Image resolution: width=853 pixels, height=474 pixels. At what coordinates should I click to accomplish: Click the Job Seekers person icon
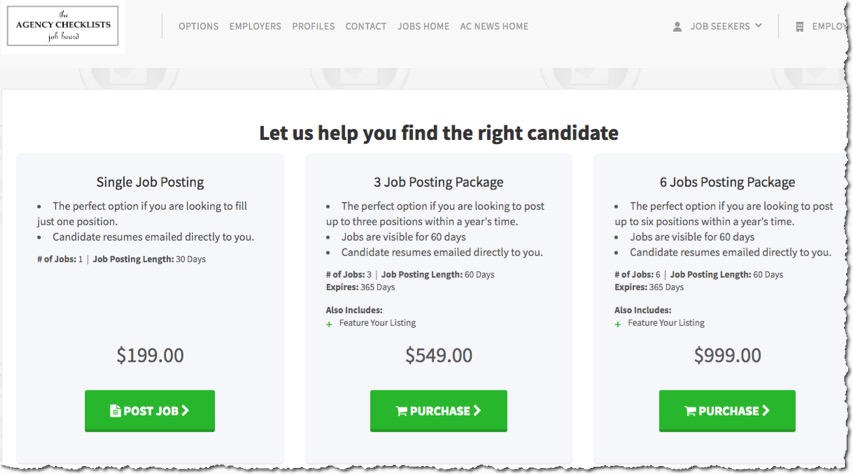click(x=677, y=26)
